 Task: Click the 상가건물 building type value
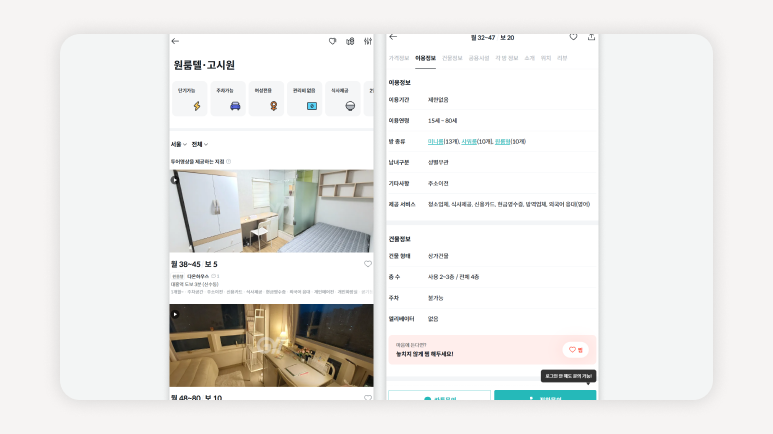tap(438, 256)
